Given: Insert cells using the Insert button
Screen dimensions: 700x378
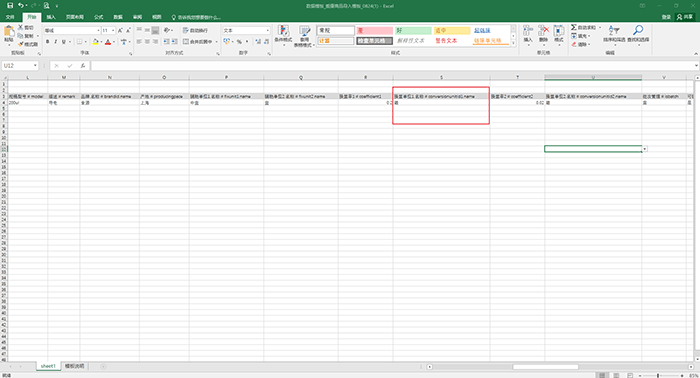Looking at the screenshot, I should (x=528, y=35).
